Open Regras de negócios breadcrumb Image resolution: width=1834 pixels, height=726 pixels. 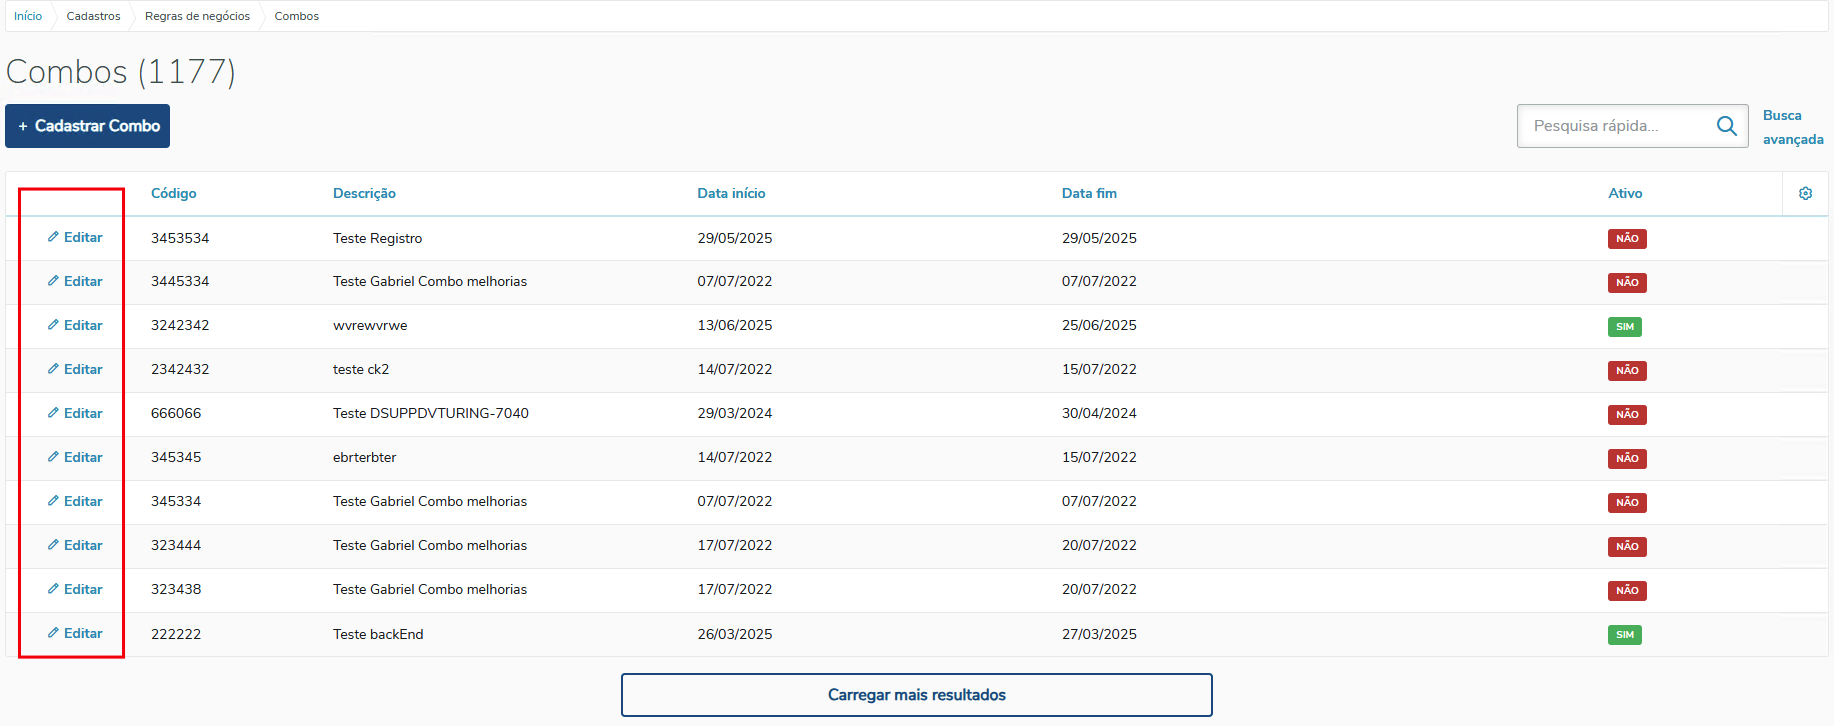197,16
